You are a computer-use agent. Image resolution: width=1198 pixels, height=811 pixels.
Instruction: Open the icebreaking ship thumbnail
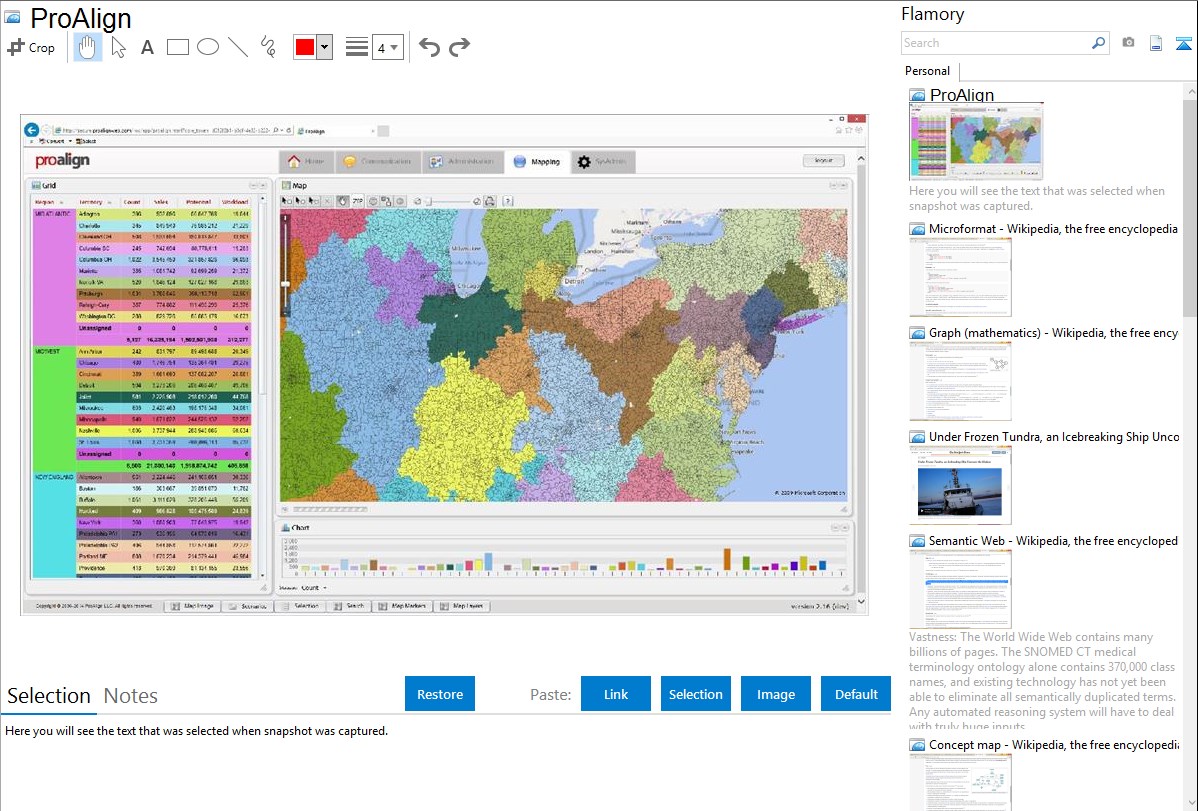point(960,485)
